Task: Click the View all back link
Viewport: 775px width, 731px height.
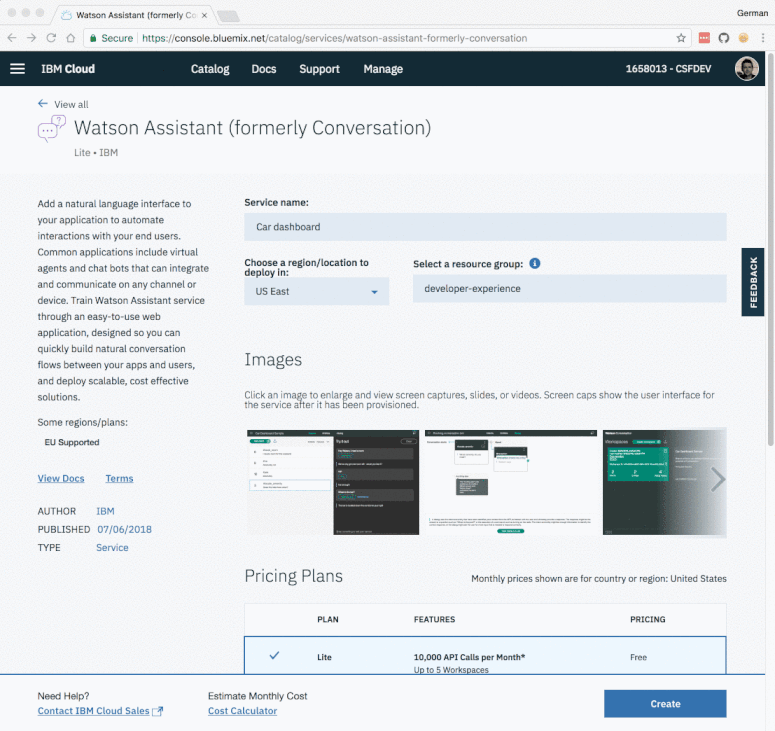Action: [63, 104]
